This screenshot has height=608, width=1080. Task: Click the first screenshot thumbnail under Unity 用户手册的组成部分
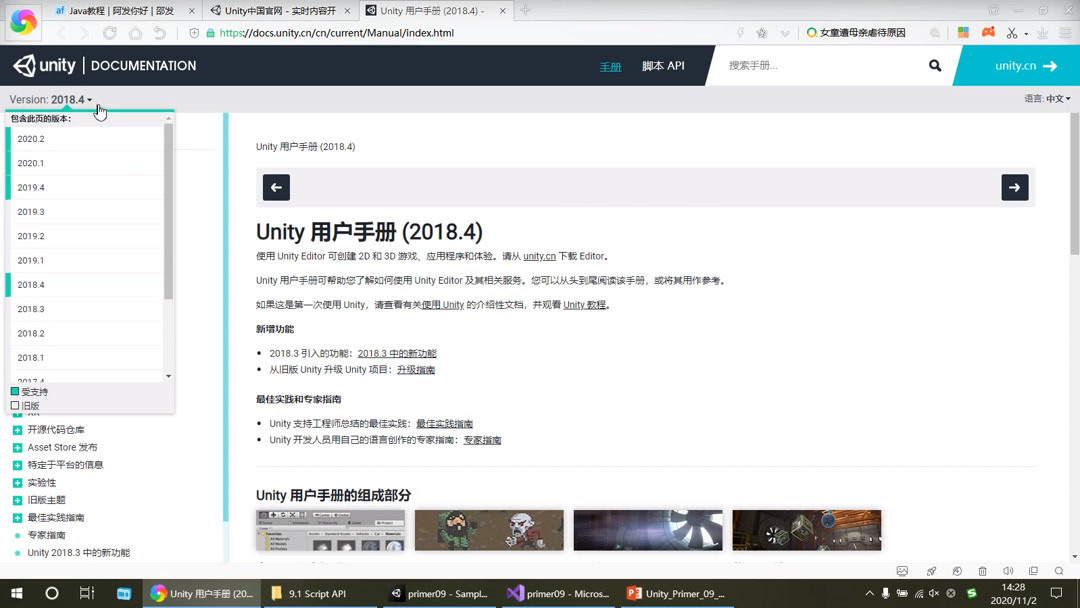[330, 530]
